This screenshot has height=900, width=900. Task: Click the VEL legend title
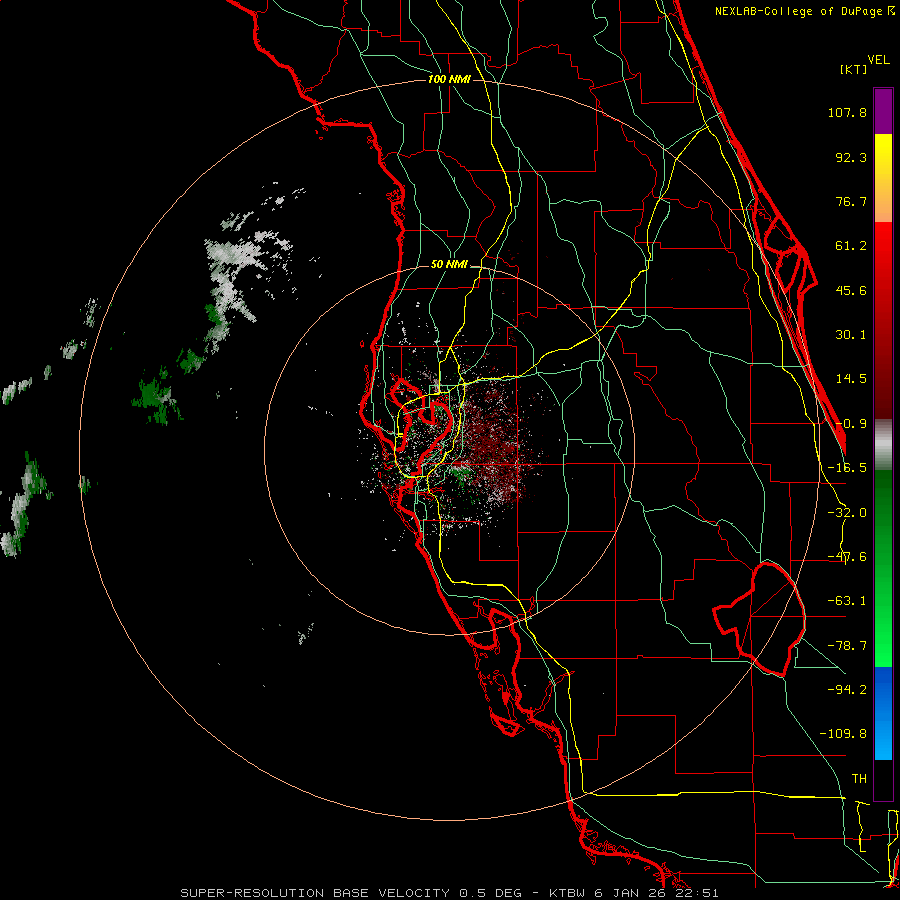[878, 60]
